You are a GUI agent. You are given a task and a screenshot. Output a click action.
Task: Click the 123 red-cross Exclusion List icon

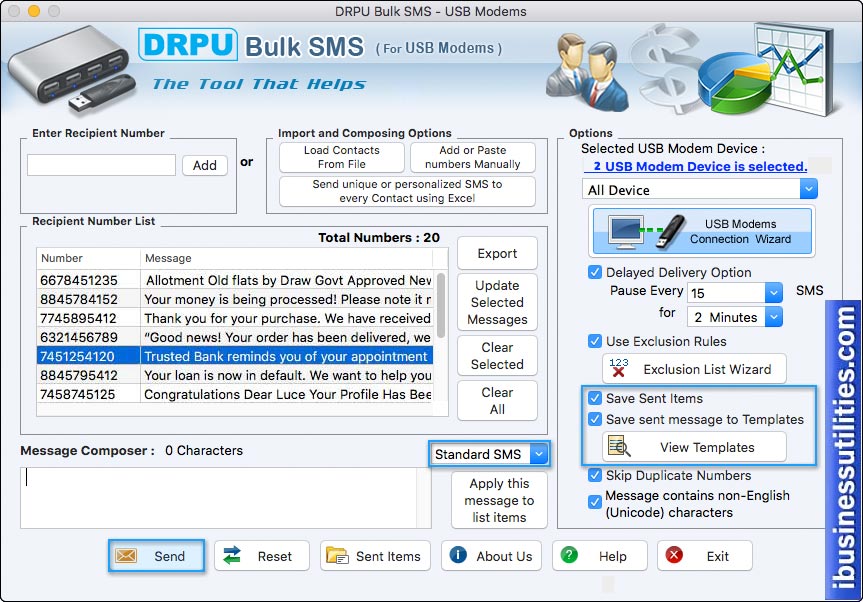point(619,368)
